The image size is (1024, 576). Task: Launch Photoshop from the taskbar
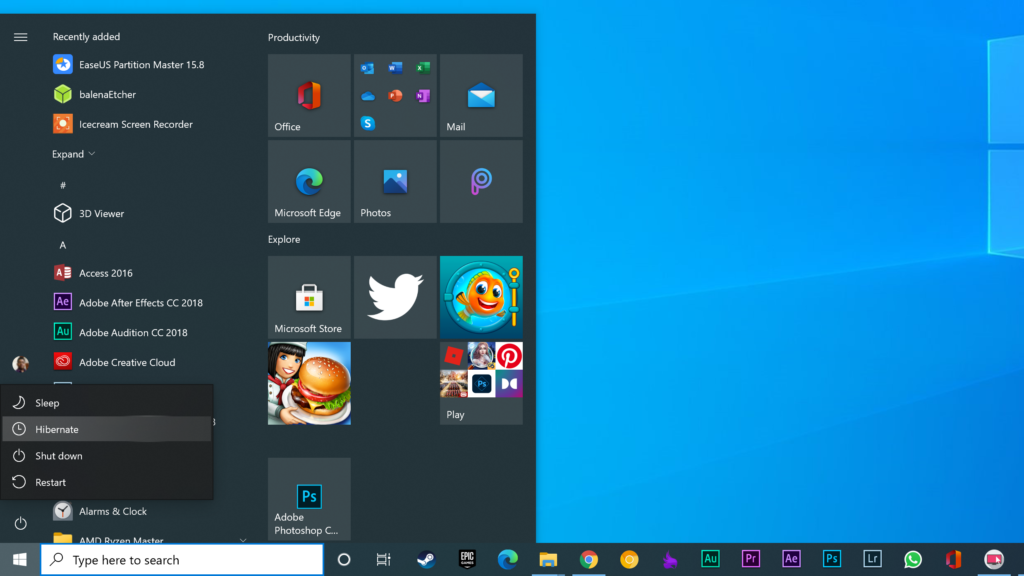tap(831, 560)
